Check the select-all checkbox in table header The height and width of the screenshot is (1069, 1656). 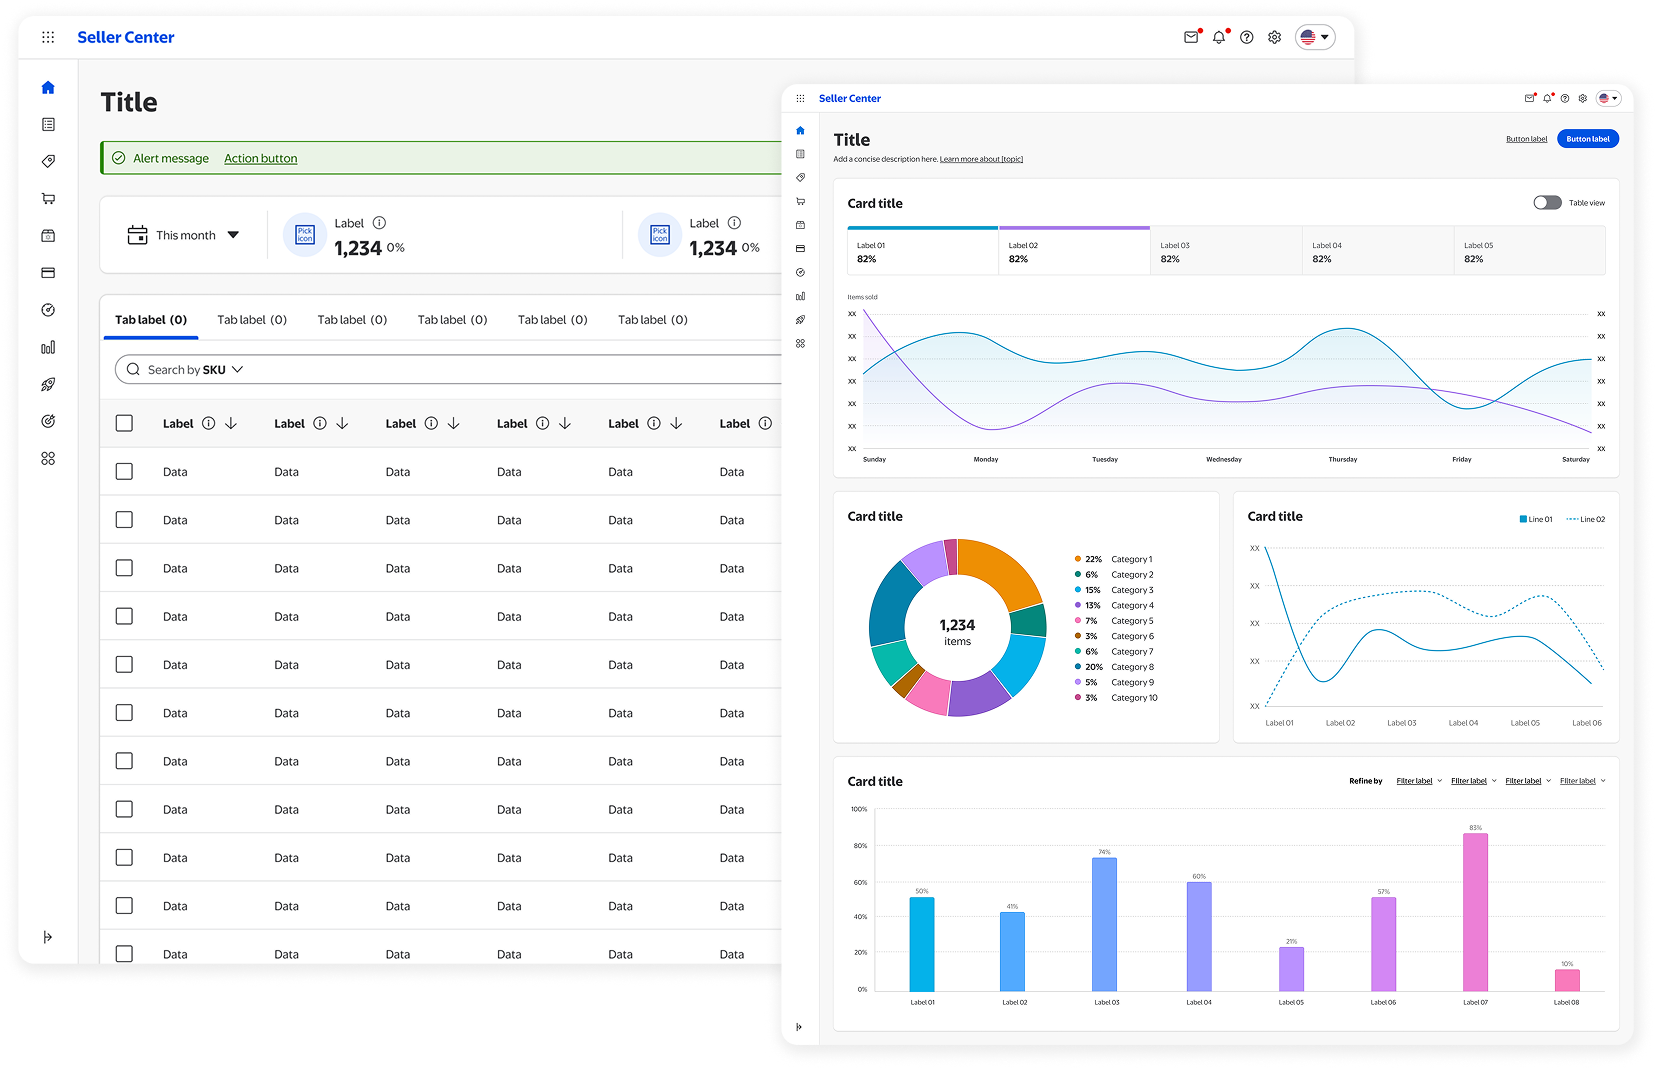tap(124, 424)
